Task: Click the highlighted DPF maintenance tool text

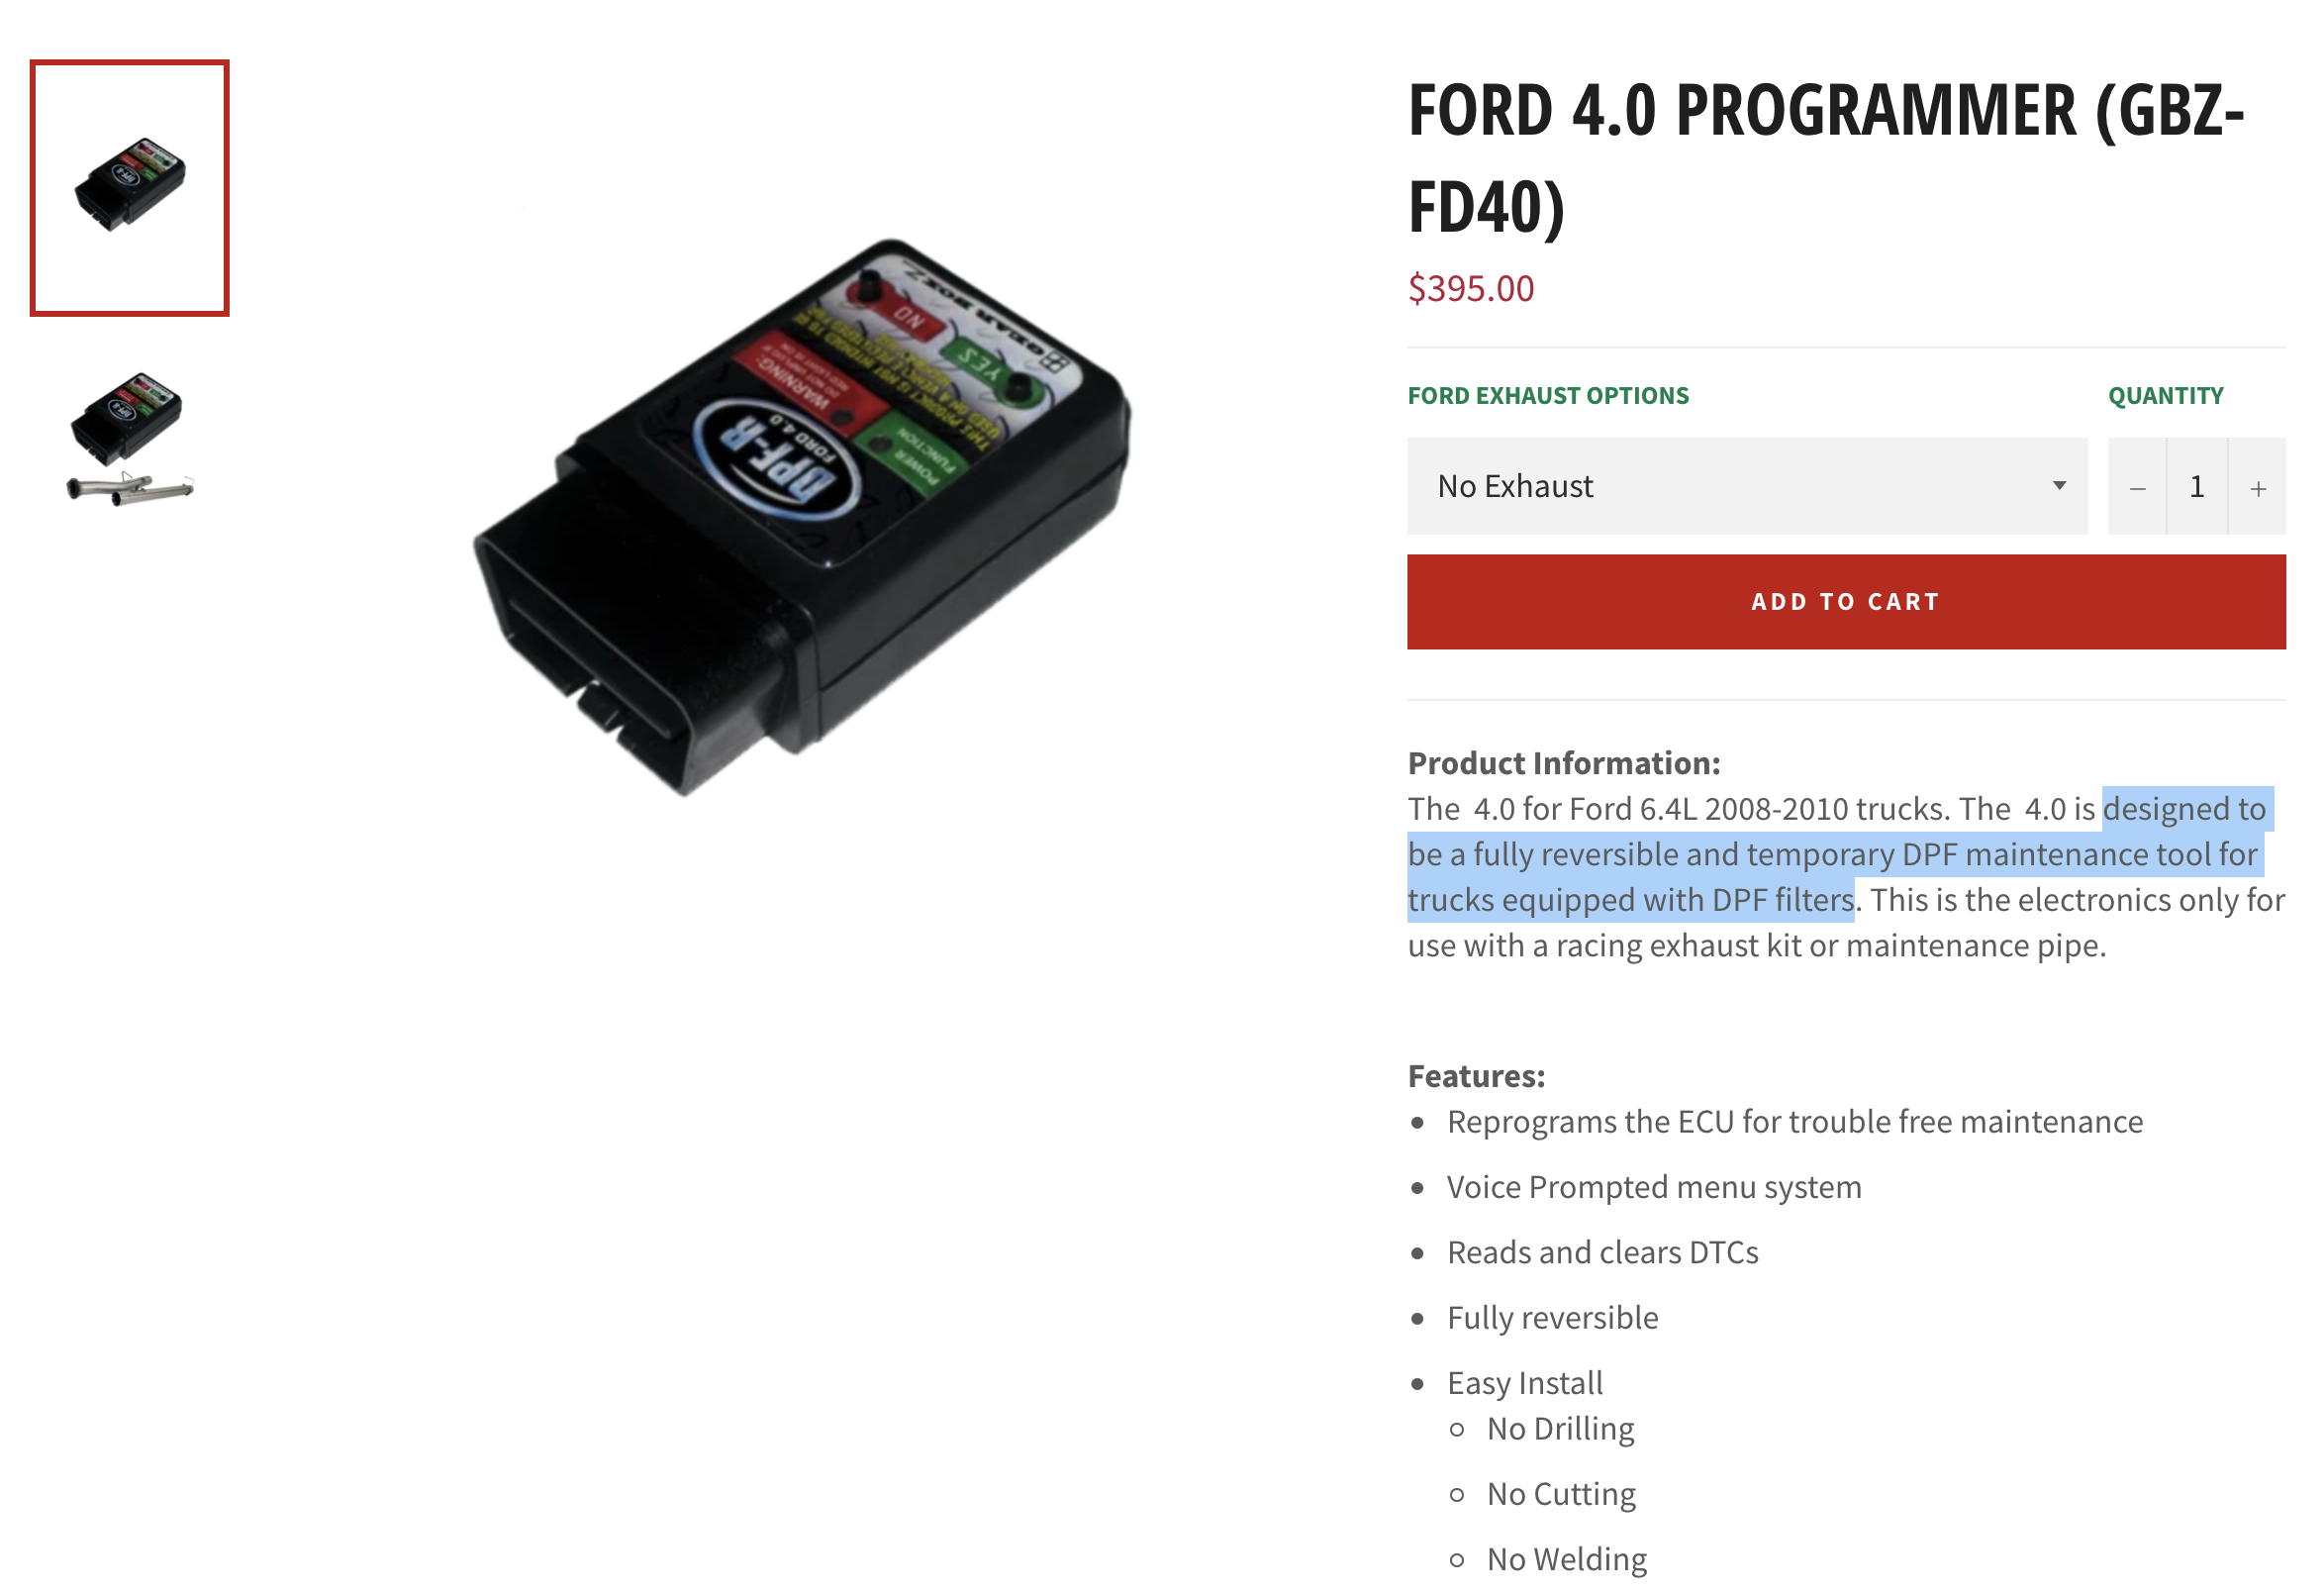Action: tap(1840, 854)
